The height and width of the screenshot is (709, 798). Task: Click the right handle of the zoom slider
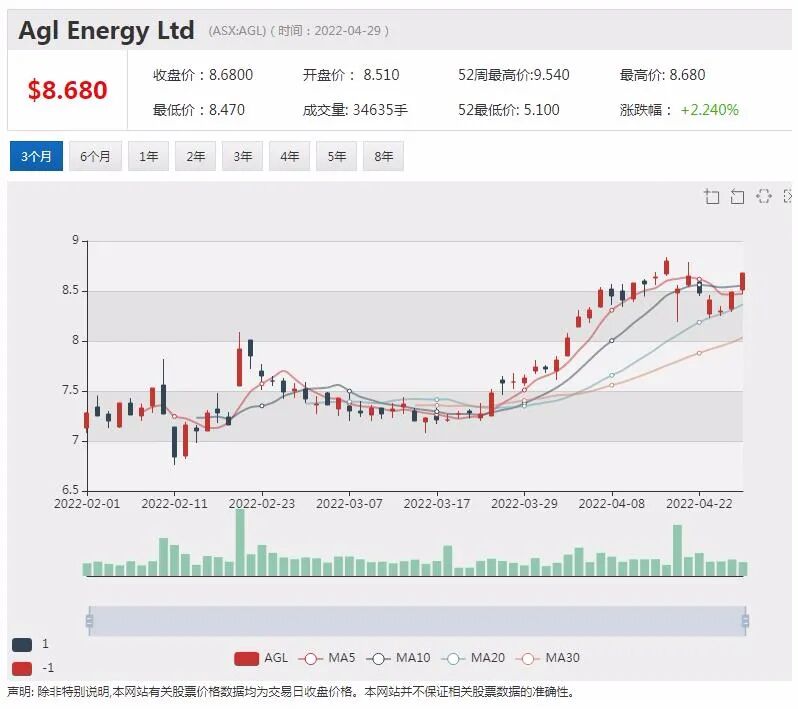coord(746,621)
